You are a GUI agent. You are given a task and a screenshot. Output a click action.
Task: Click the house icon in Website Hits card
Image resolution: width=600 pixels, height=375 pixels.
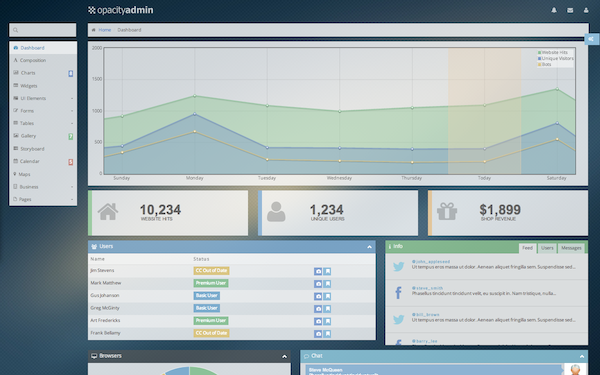[108, 211]
